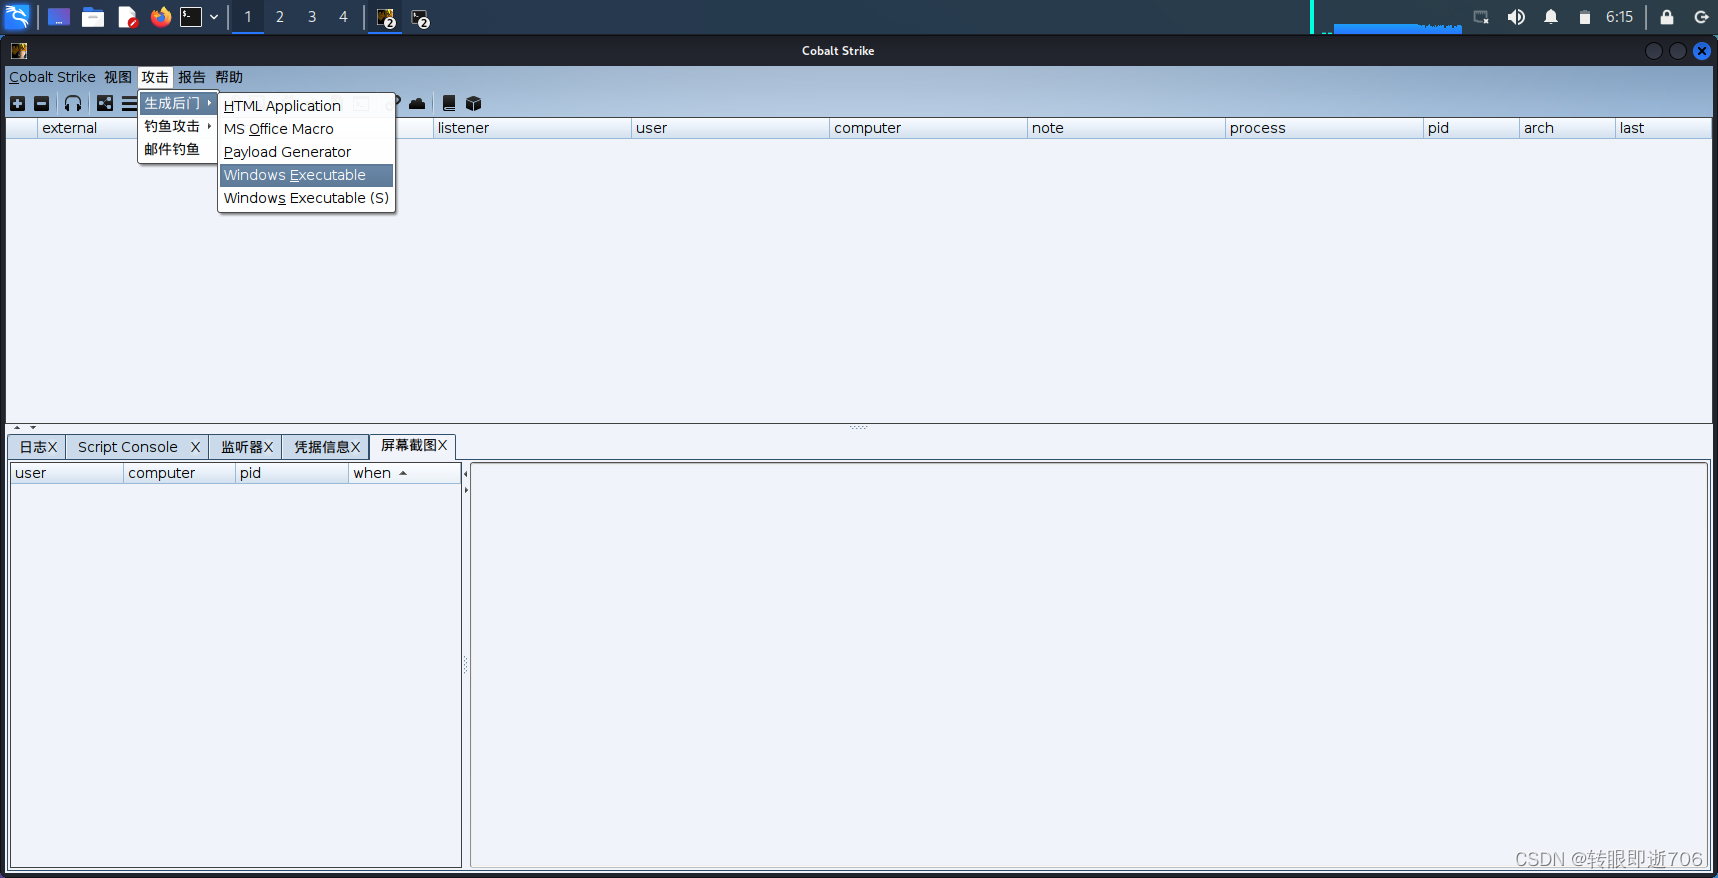Switch to the 日志 tab
Image resolution: width=1718 pixels, height=878 pixels.
[38, 447]
